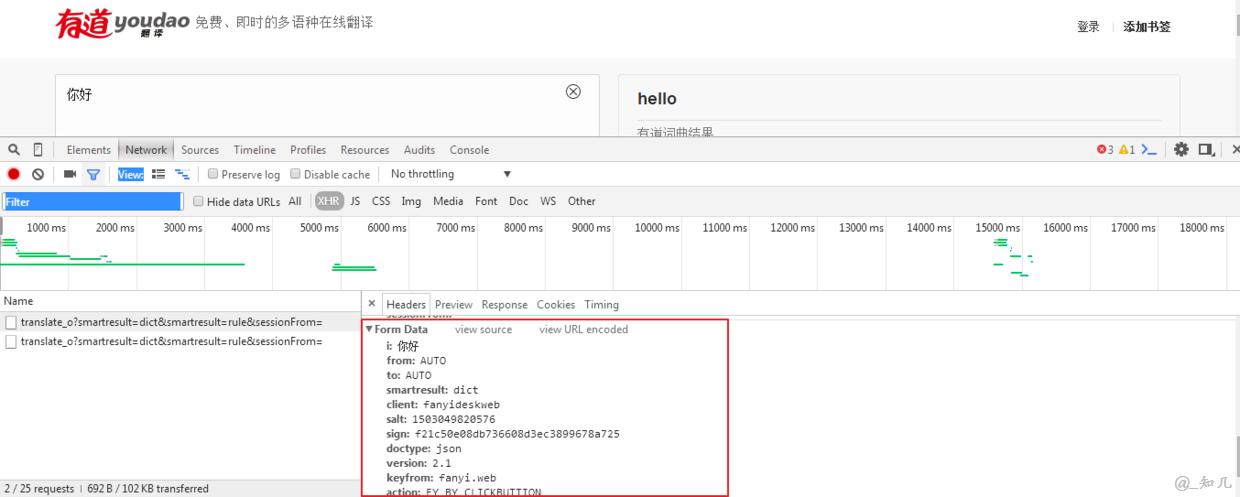This screenshot has width=1240, height=497.
Task: Collapse the Form Data section
Action: click(x=369, y=330)
